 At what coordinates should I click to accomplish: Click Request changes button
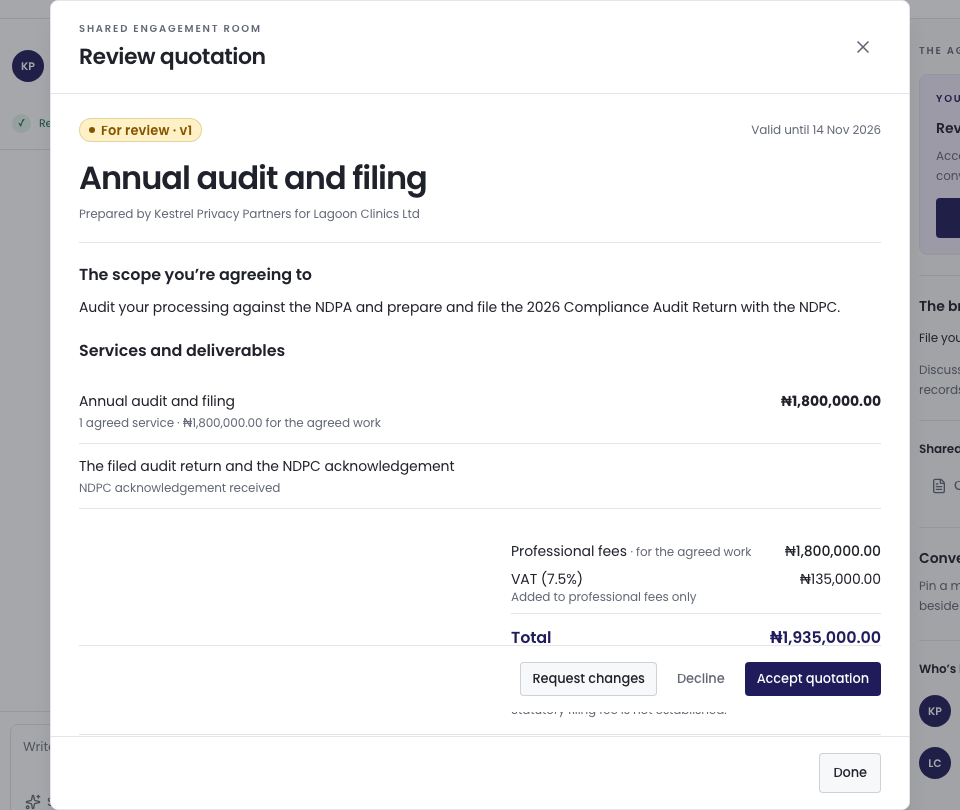click(x=588, y=678)
